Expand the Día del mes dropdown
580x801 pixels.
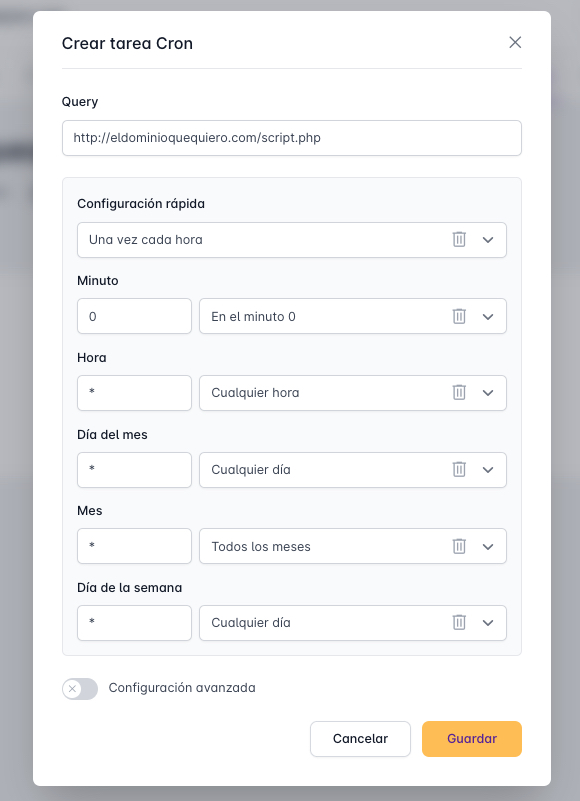488,470
